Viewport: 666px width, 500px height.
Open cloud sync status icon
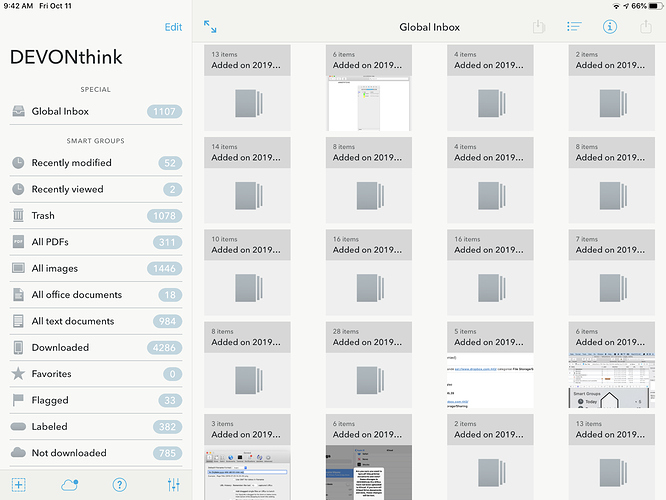tap(70, 485)
